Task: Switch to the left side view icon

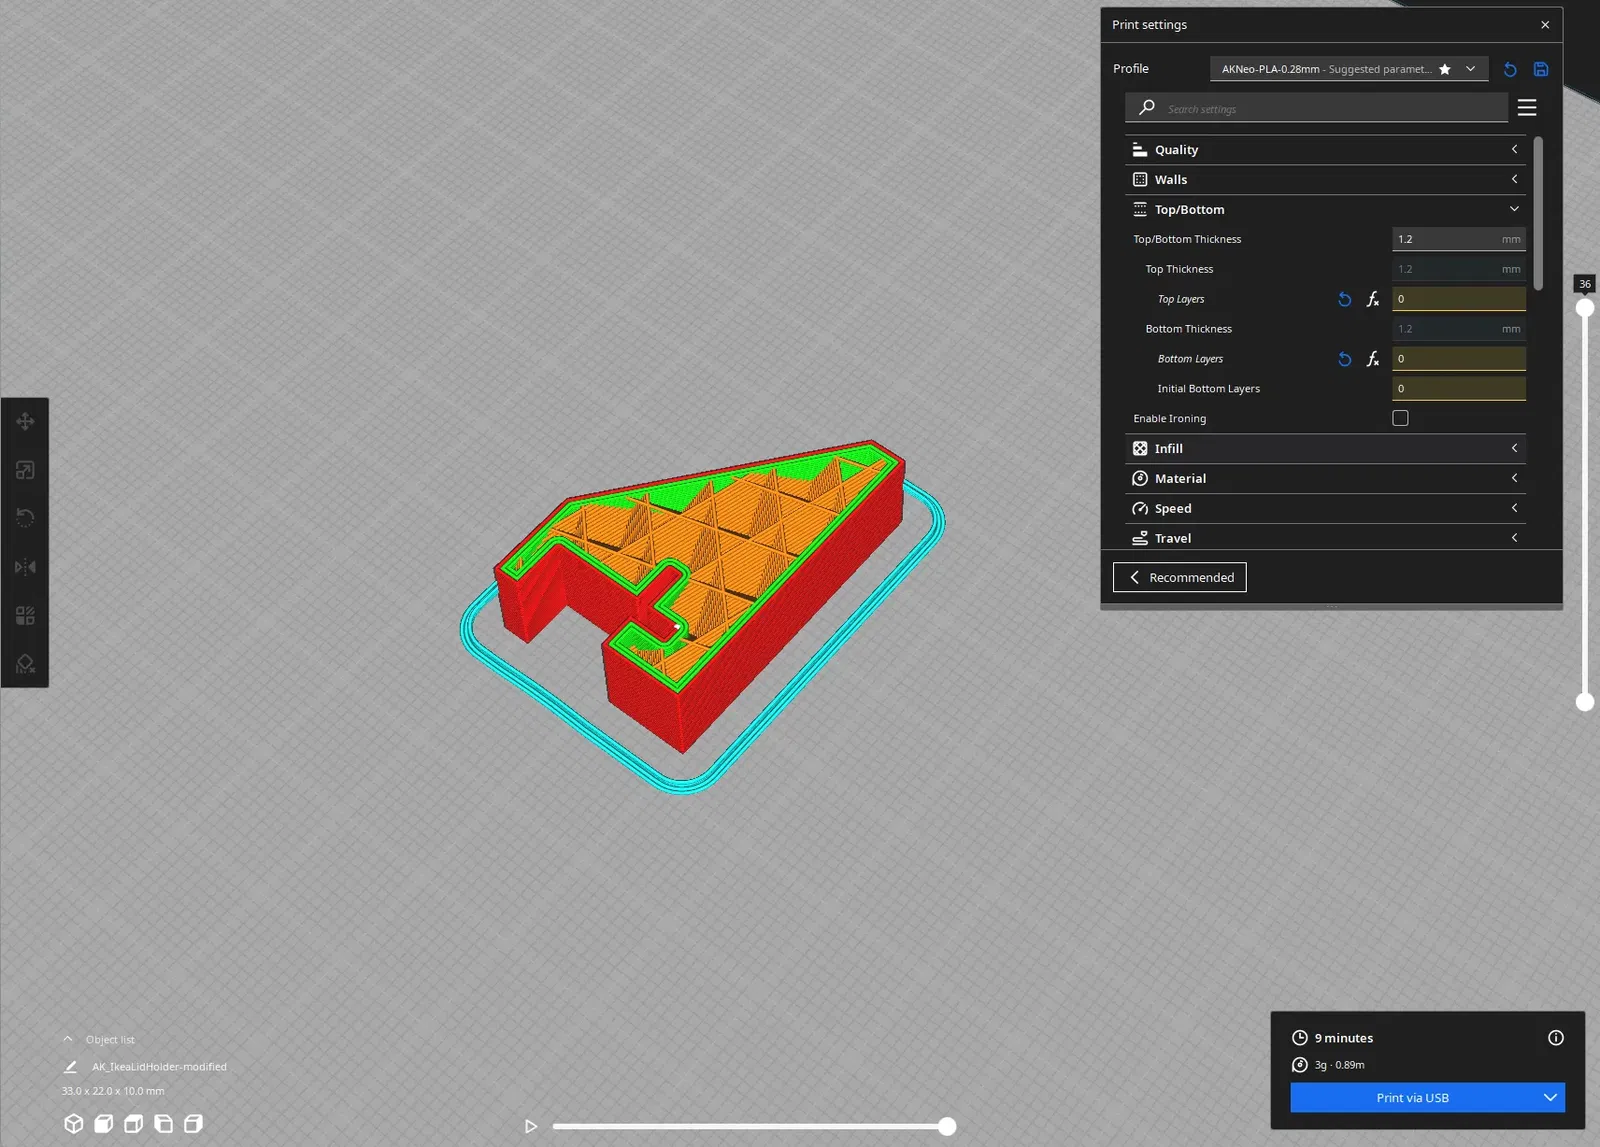Action: 163,1124
